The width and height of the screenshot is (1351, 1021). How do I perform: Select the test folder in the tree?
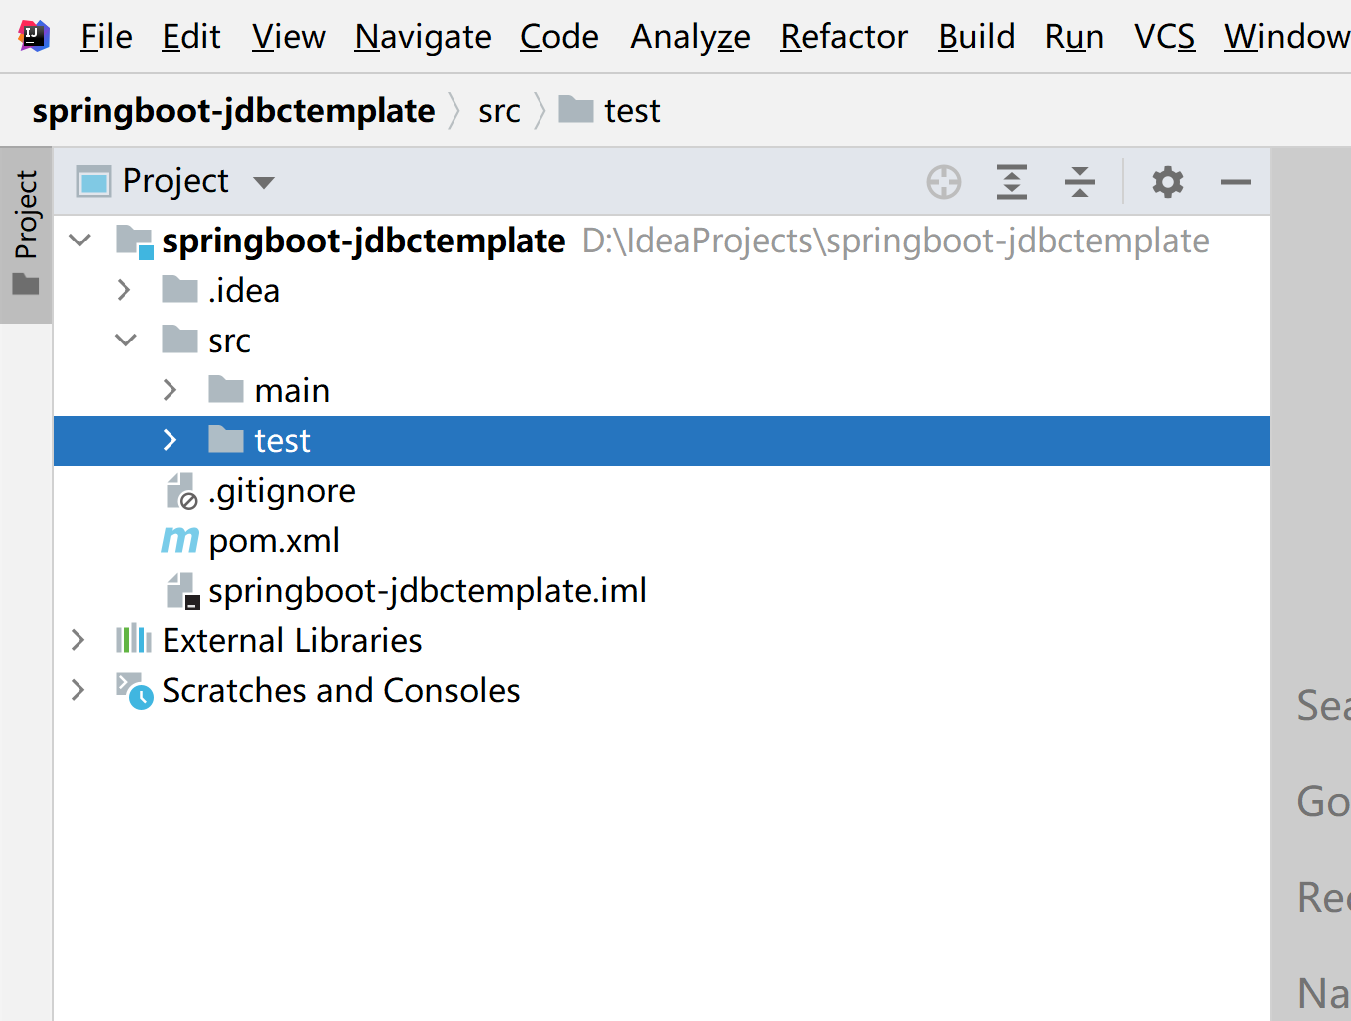pos(283,440)
